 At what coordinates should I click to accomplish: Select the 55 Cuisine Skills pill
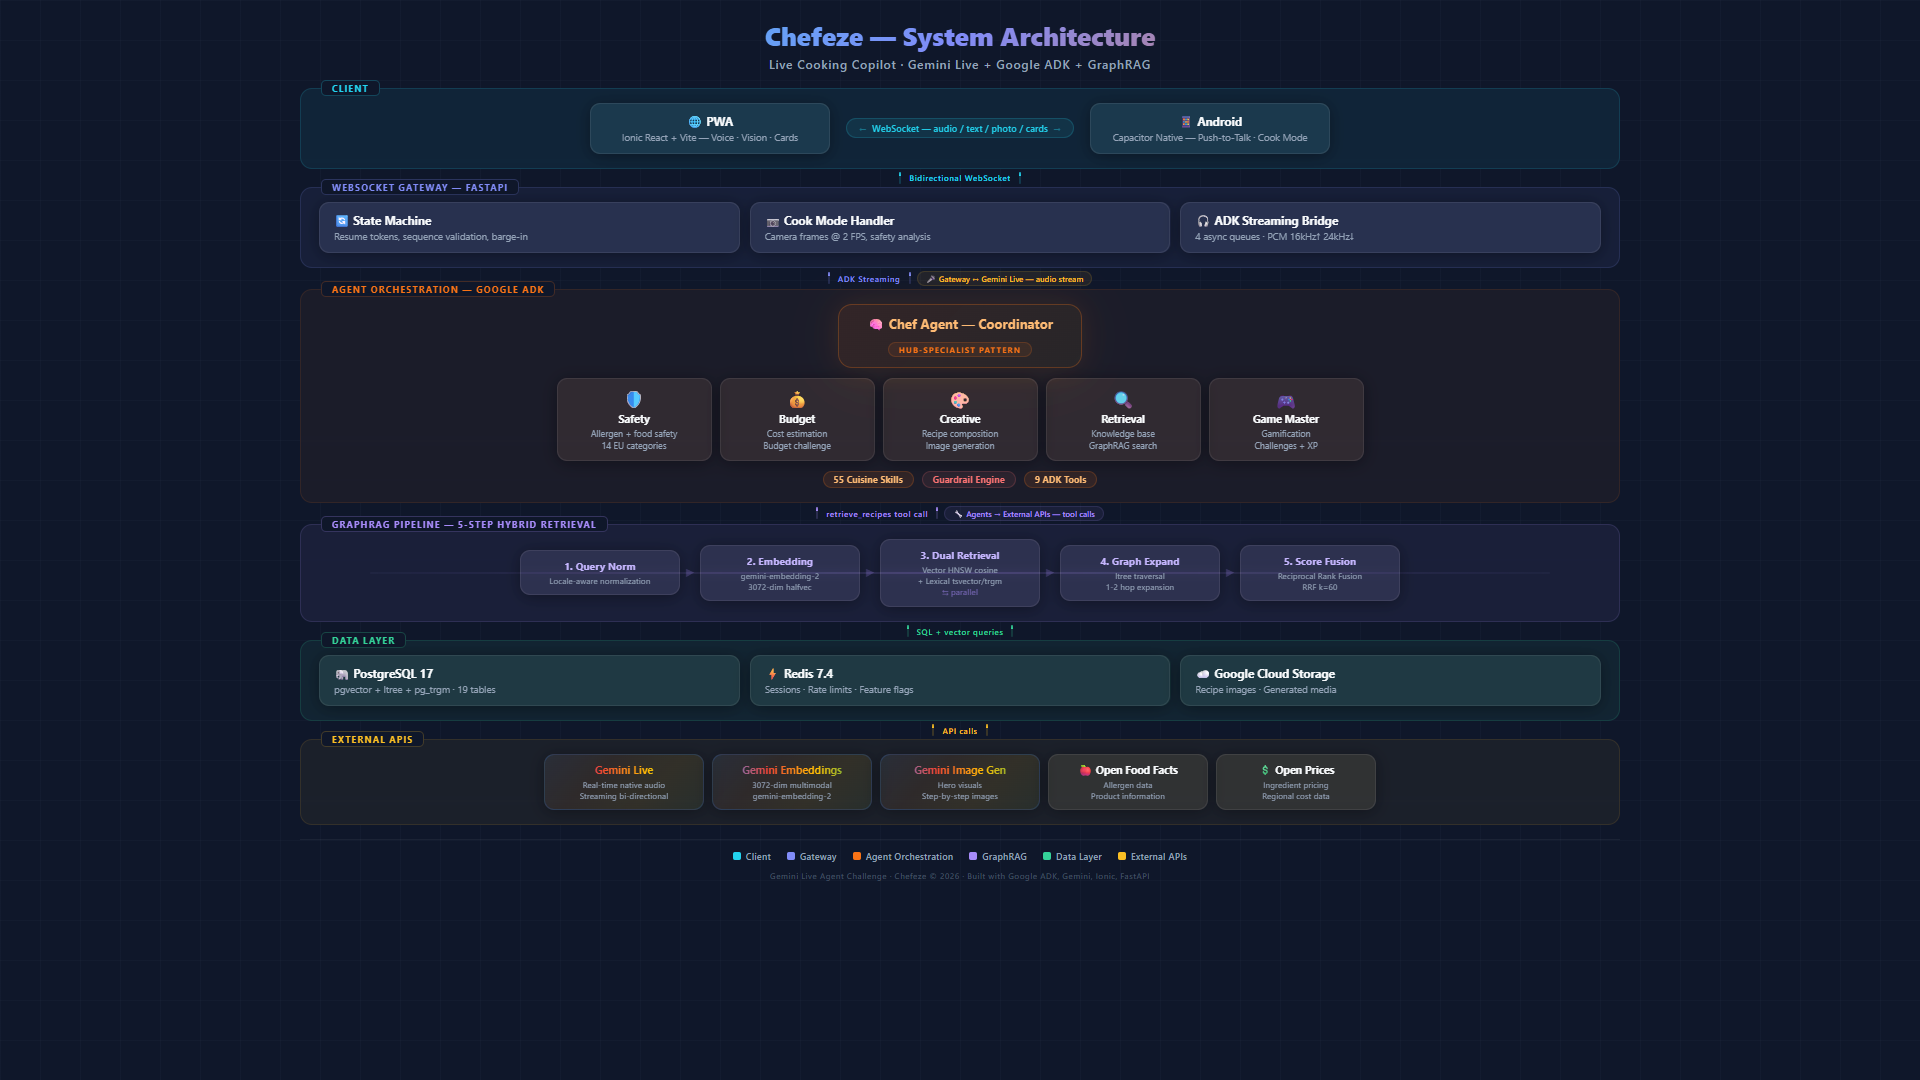pyautogui.click(x=868, y=480)
